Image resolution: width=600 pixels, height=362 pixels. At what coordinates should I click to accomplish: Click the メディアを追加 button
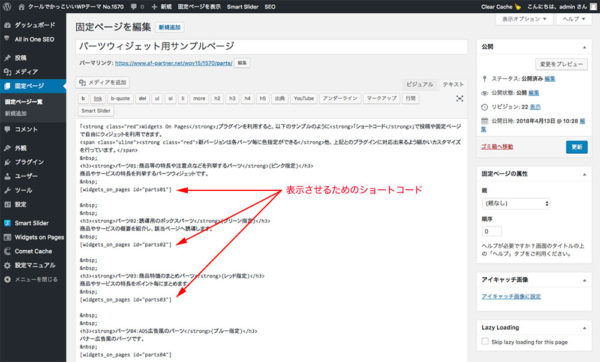[x=103, y=82]
